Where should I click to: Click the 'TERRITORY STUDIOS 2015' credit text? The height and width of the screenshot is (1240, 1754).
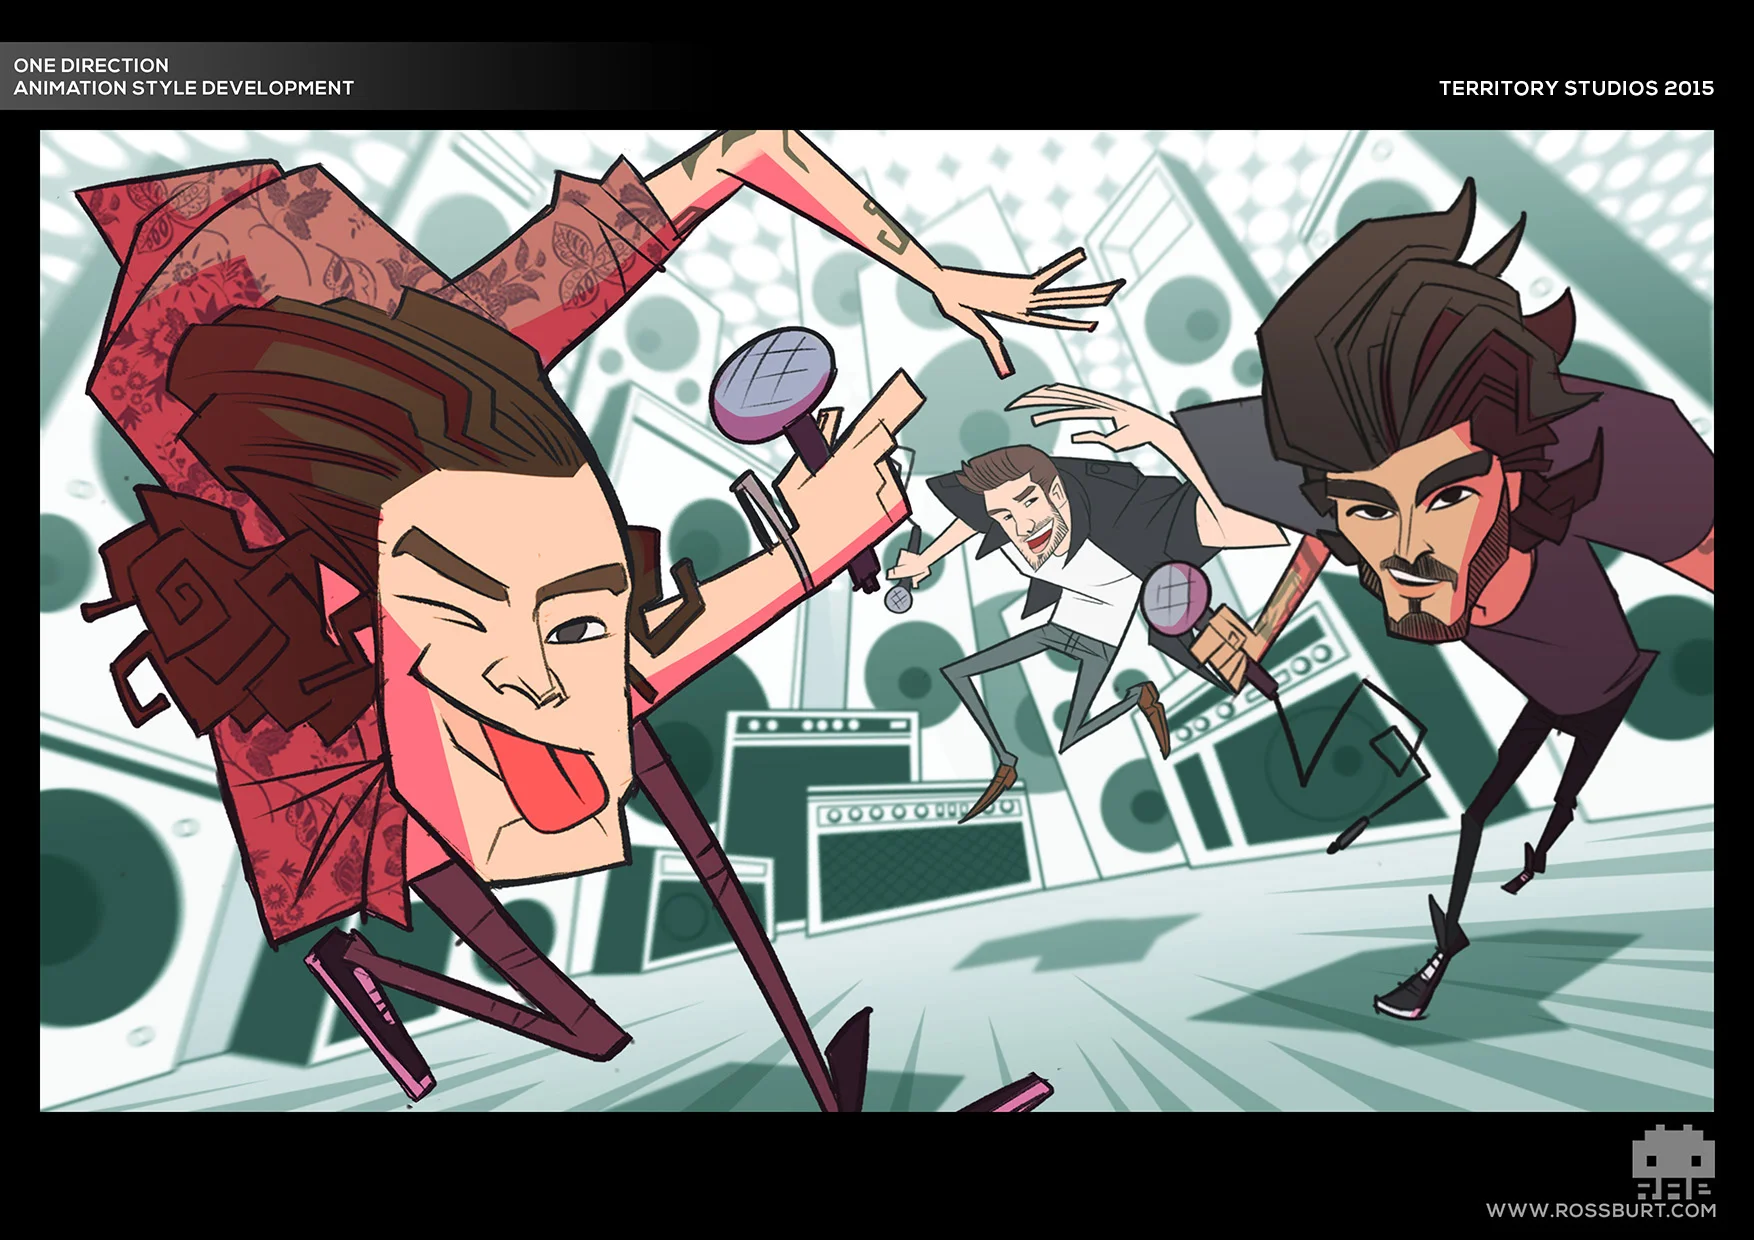point(1576,88)
